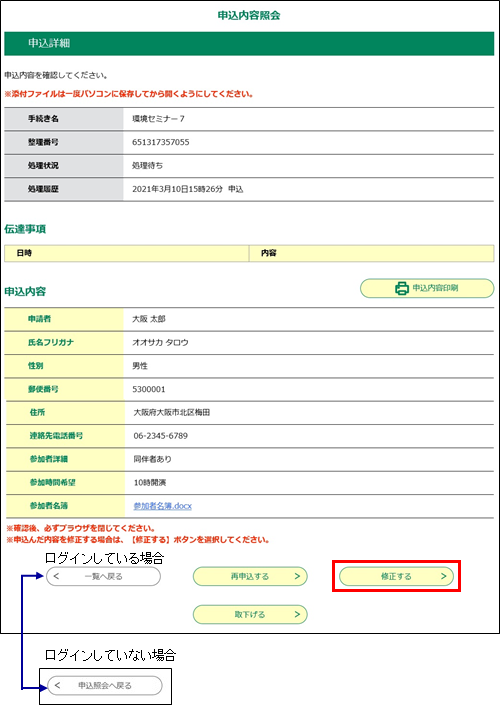This screenshot has width=500, height=705.
Task: Click the 連絡先電話番号 value 06-2345-6789
Action: pyautogui.click(x=161, y=436)
